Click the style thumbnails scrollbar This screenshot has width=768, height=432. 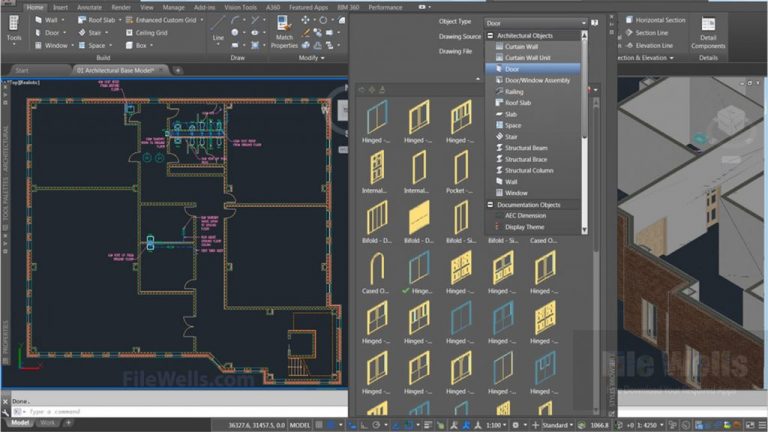tap(596, 179)
